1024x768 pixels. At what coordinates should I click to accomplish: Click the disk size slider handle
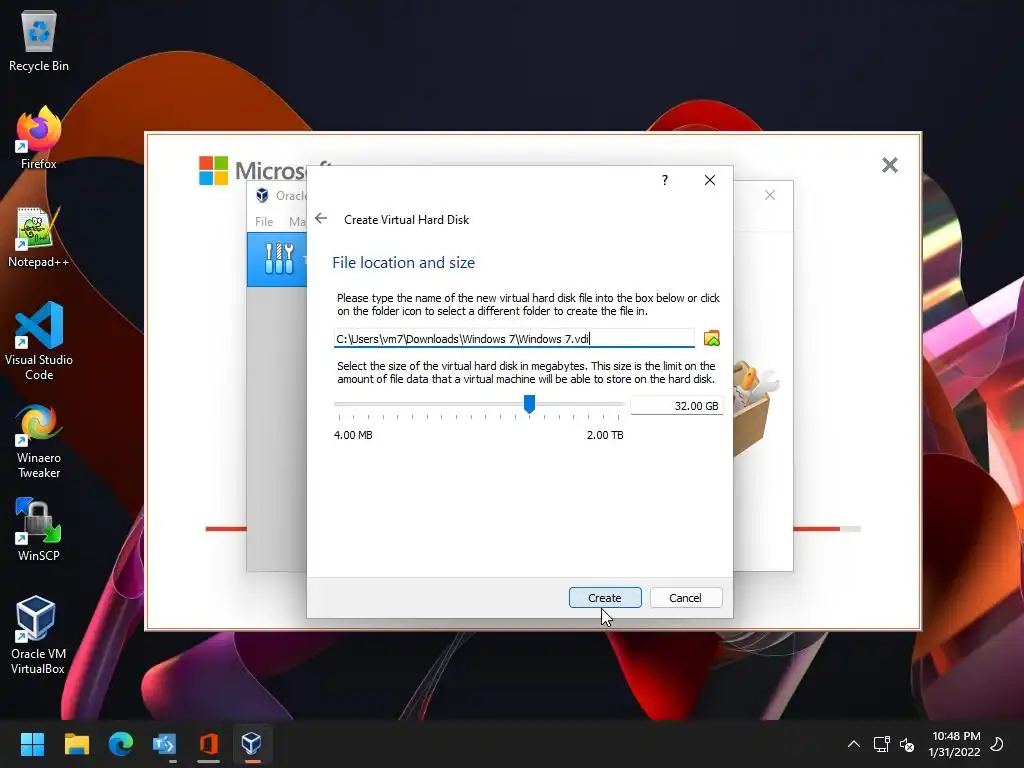(530, 404)
